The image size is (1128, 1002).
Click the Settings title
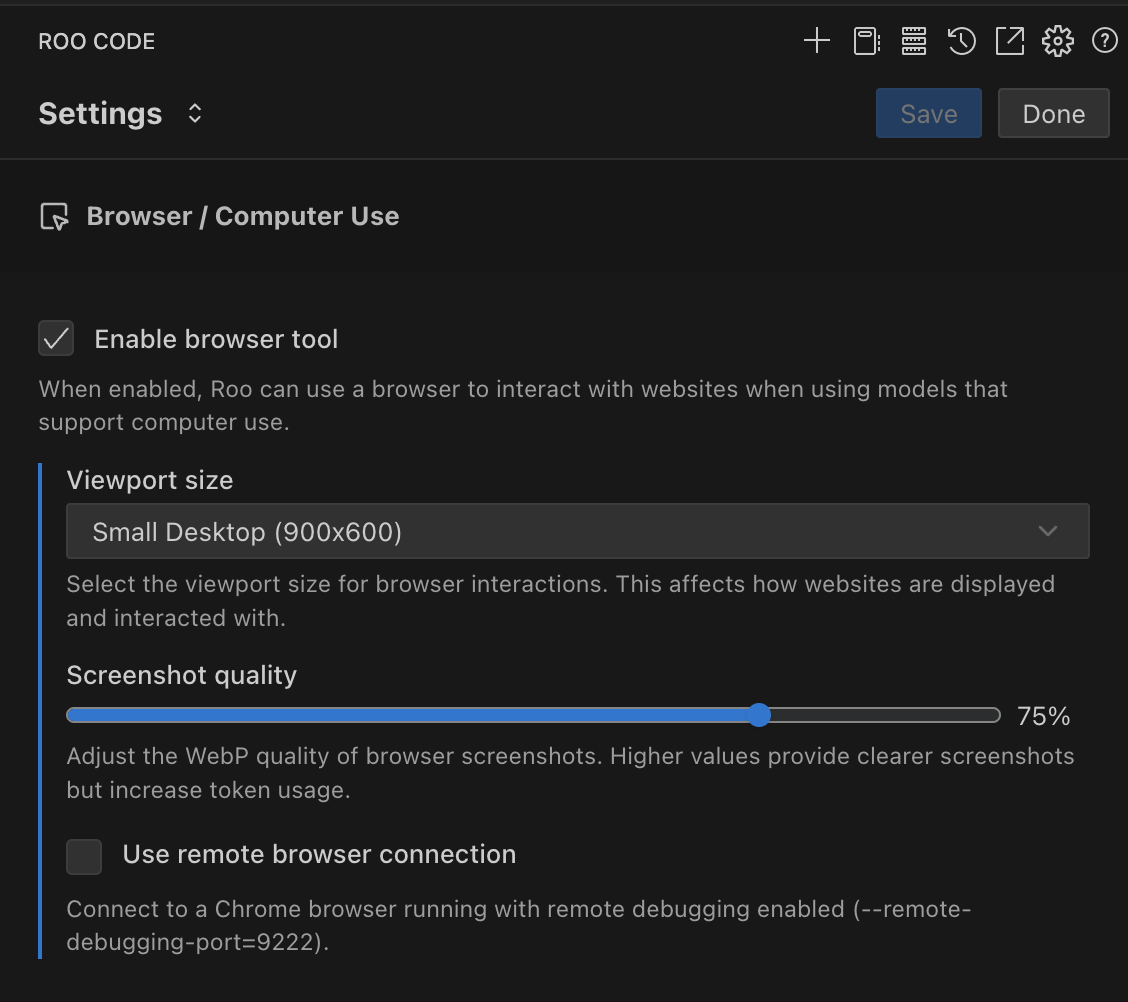coord(100,113)
